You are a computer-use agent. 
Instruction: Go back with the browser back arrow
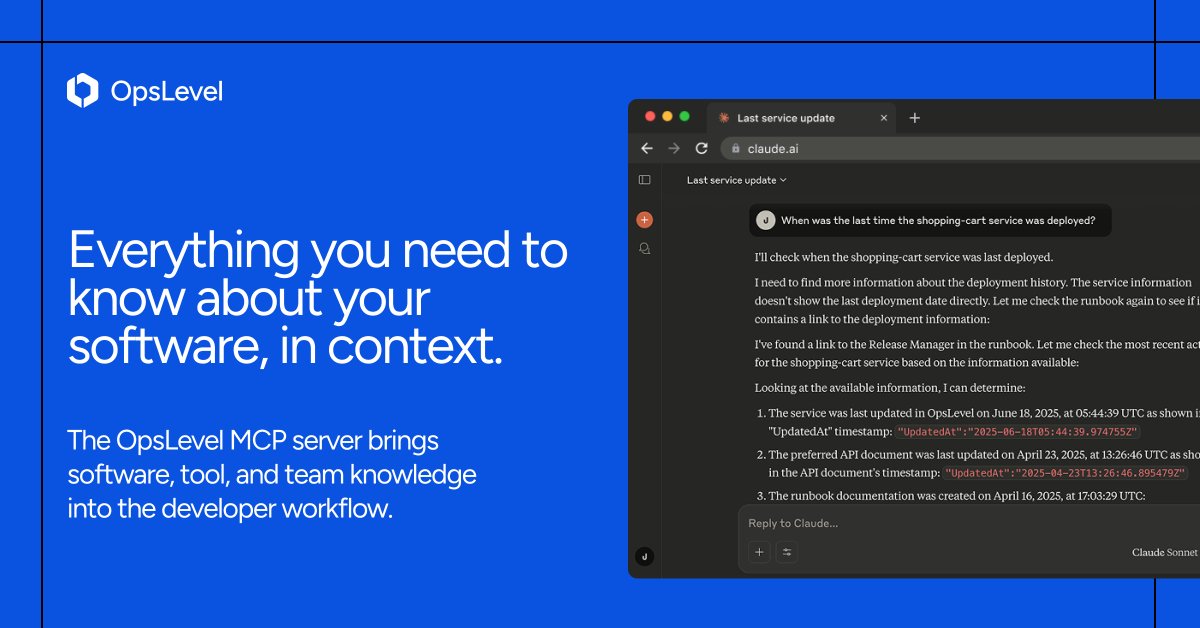[x=647, y=148]
